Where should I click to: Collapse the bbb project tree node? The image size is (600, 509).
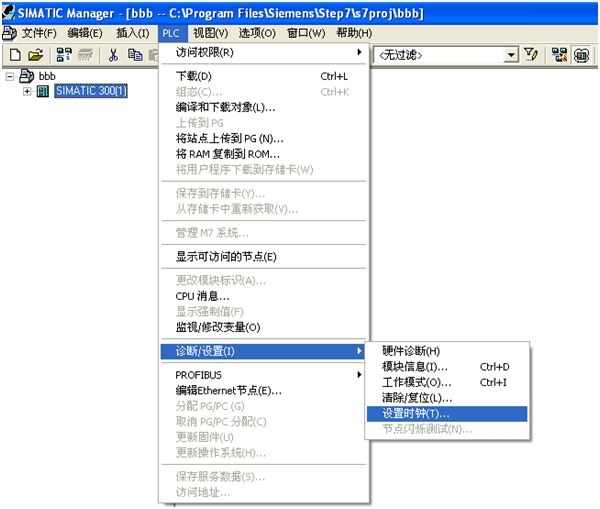point(10,77)
